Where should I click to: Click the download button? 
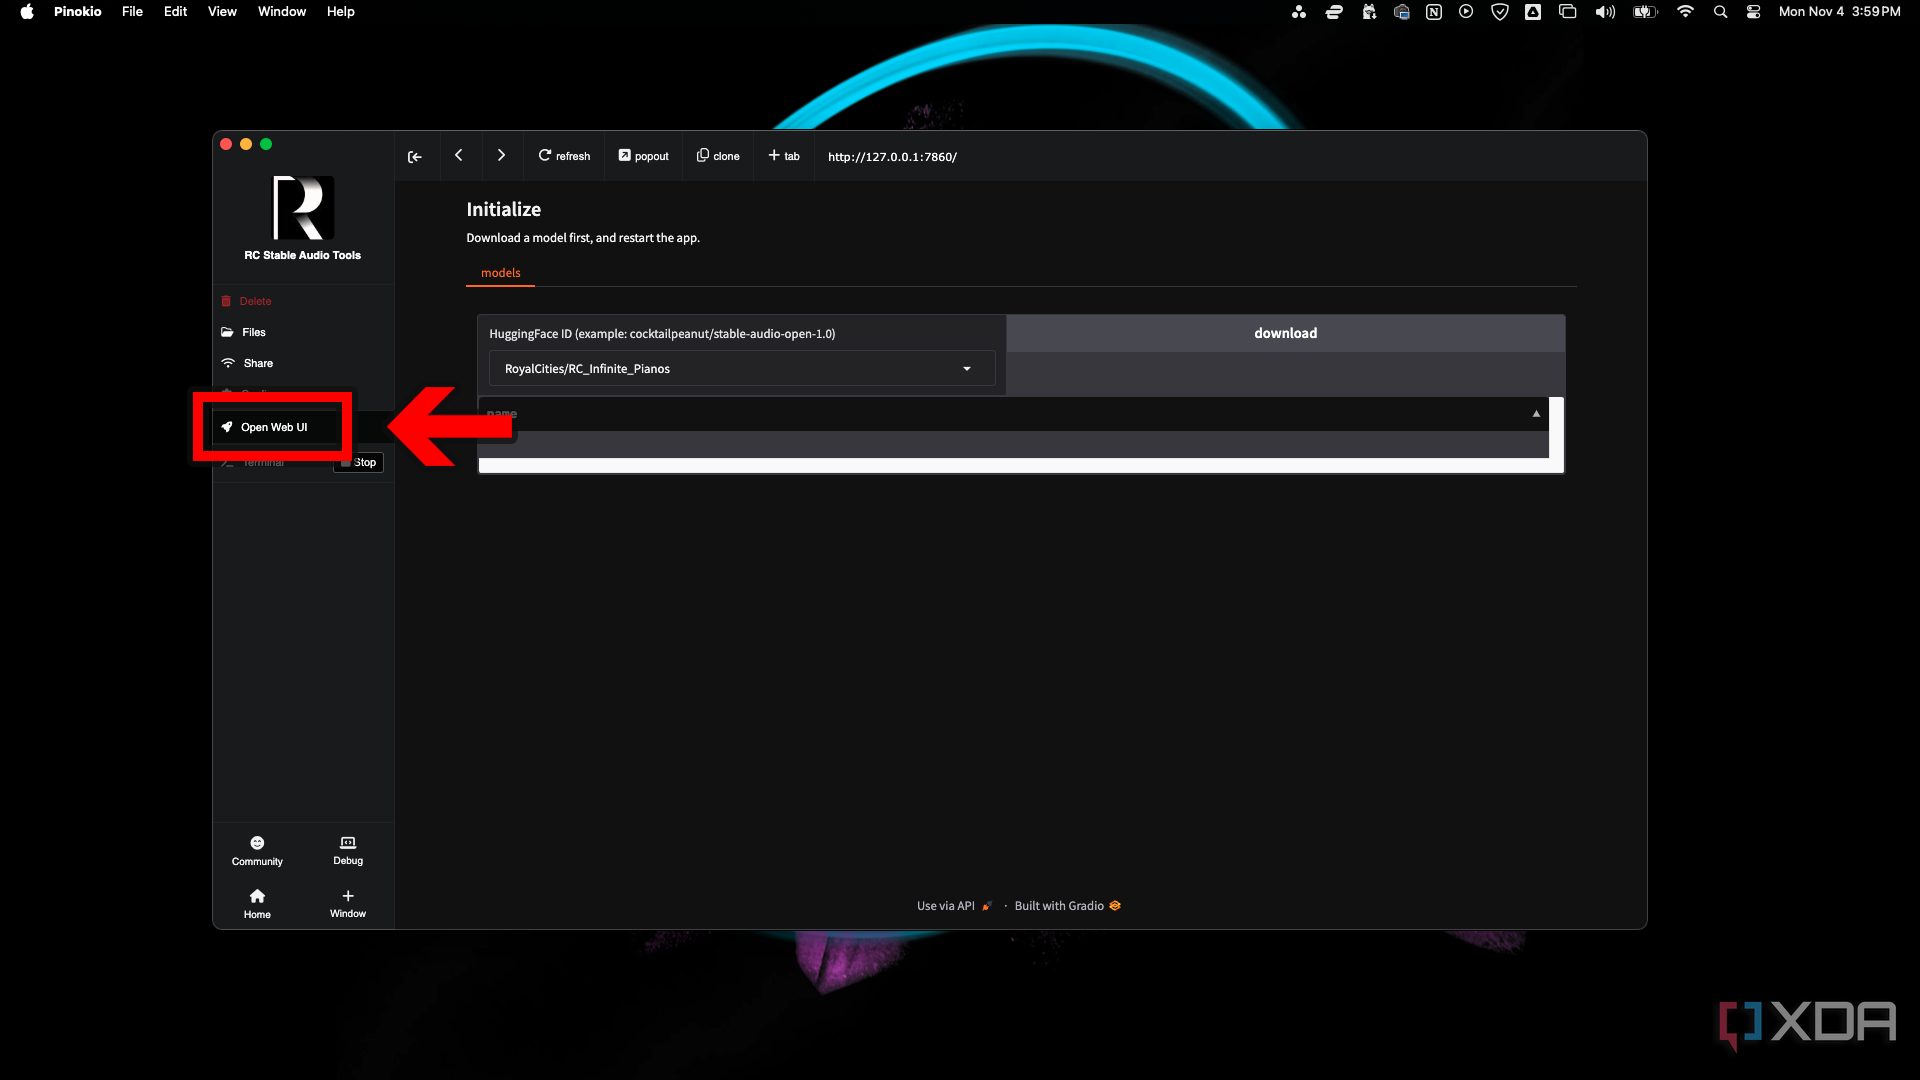(x=1284, y=332)
